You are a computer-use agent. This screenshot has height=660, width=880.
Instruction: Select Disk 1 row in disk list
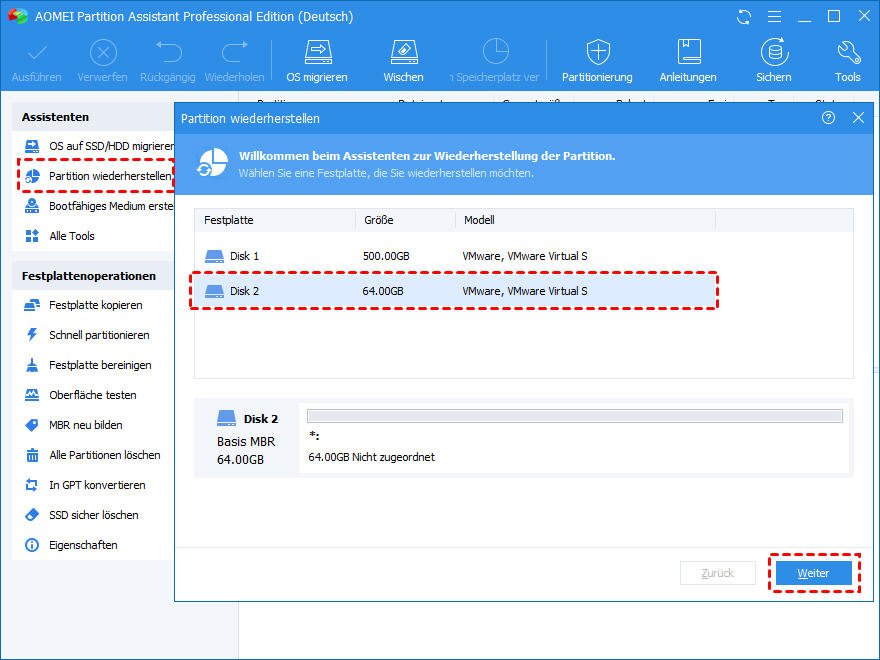(x=455, y=256)
